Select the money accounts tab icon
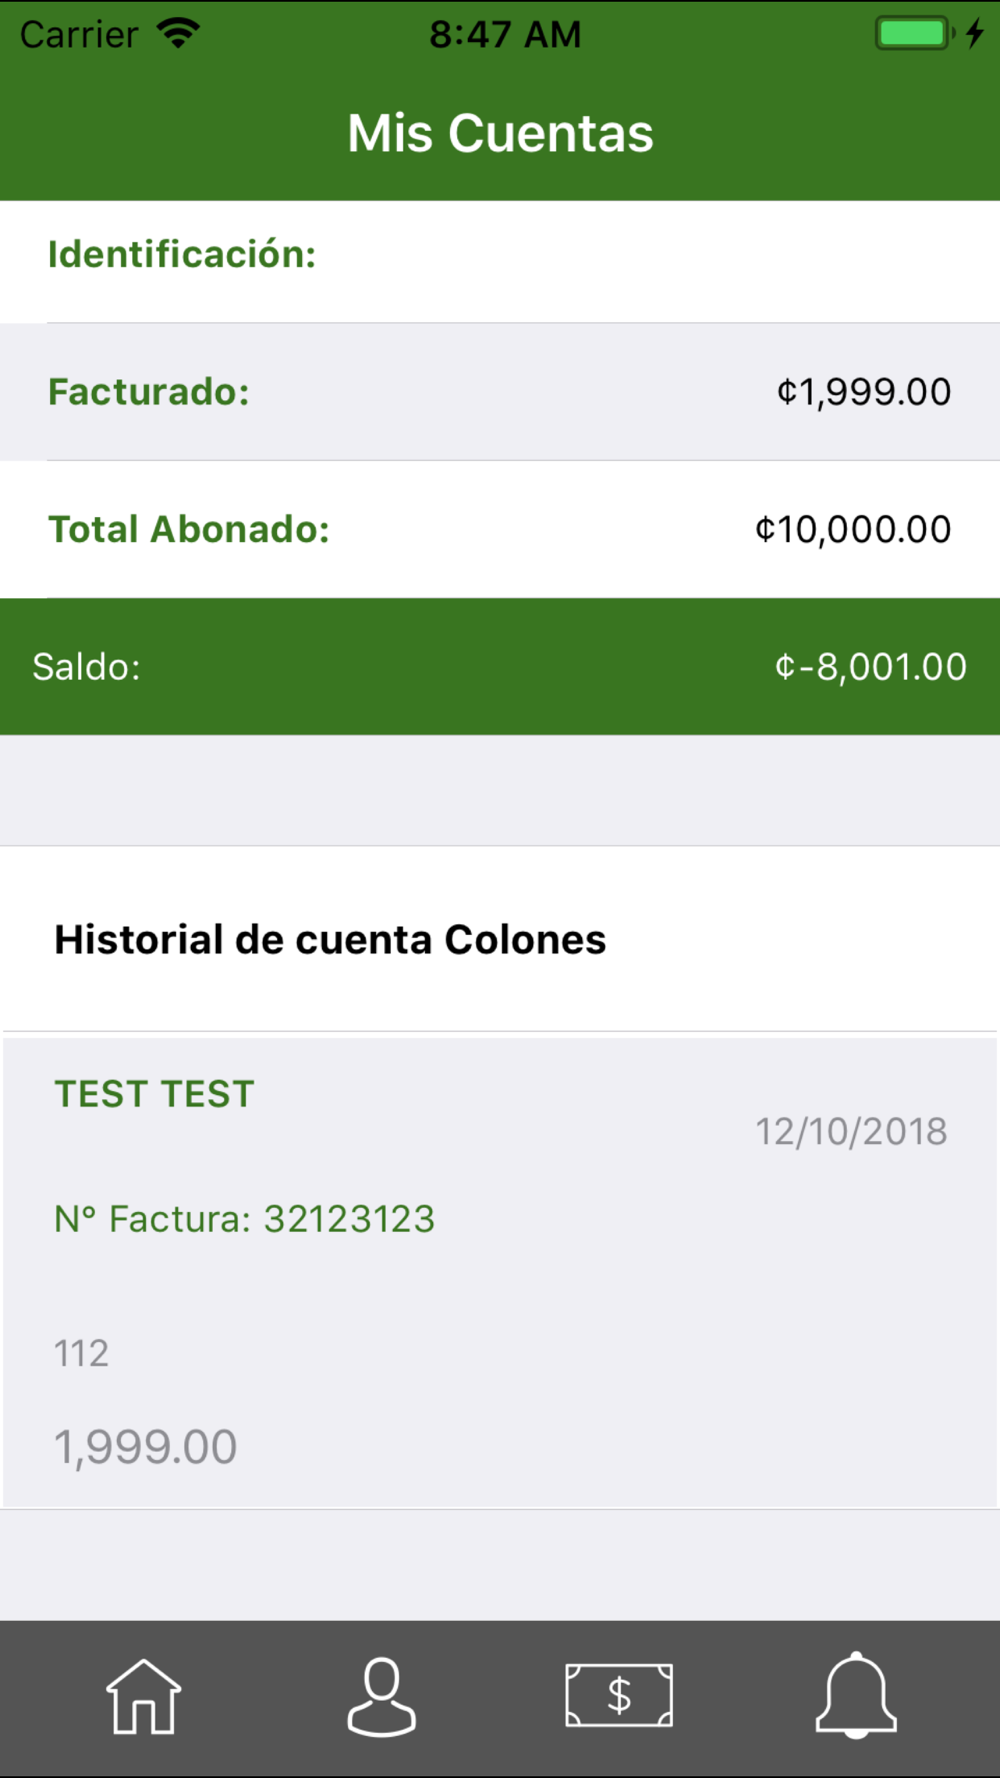The height and width of the screenshot is (1778, 1000). (619, 1696)
